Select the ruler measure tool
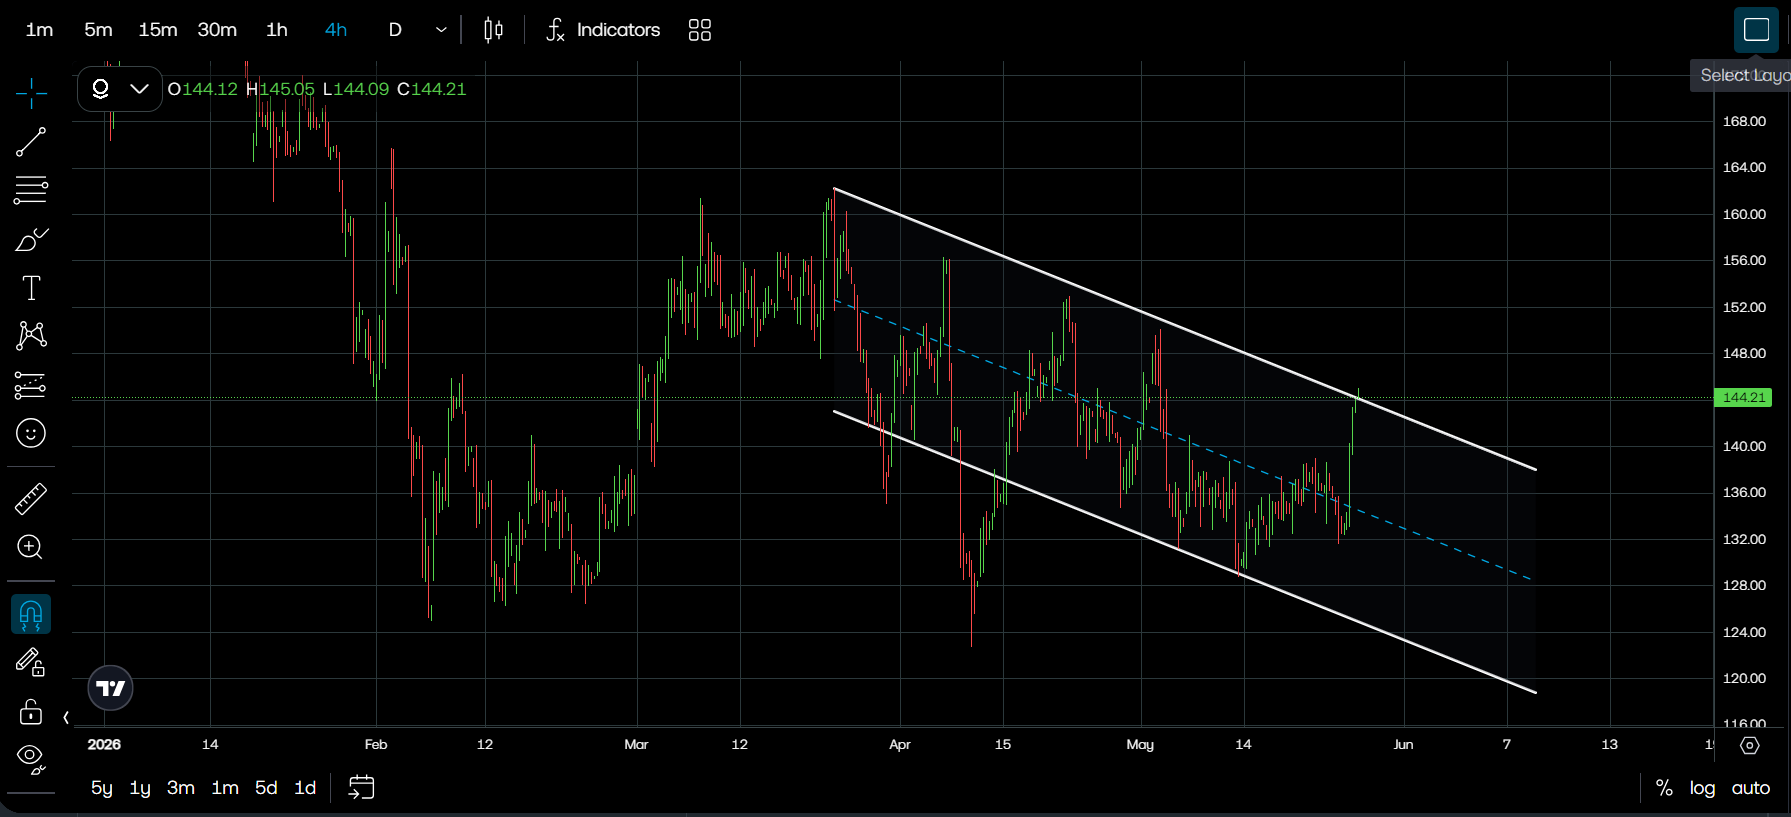This screenshot has height=817, width=1791. click(x=31, y=498)
